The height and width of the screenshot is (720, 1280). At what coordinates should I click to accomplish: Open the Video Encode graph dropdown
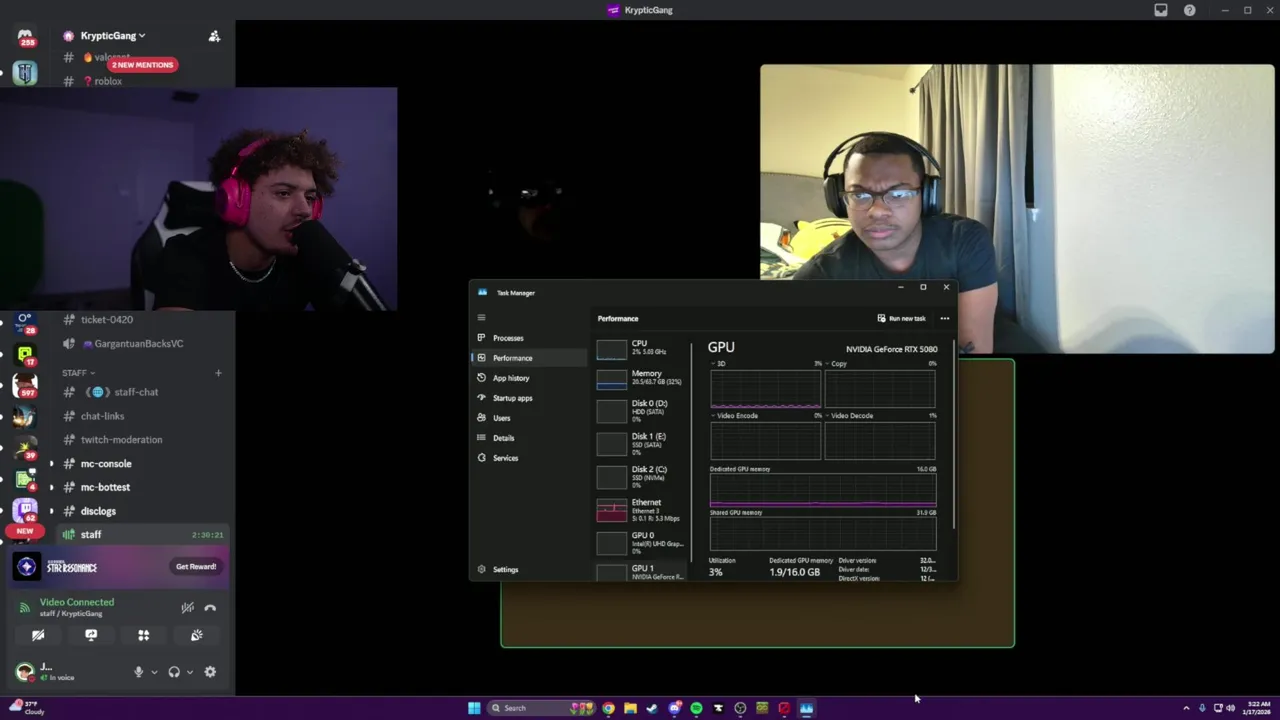coord(734,416)
